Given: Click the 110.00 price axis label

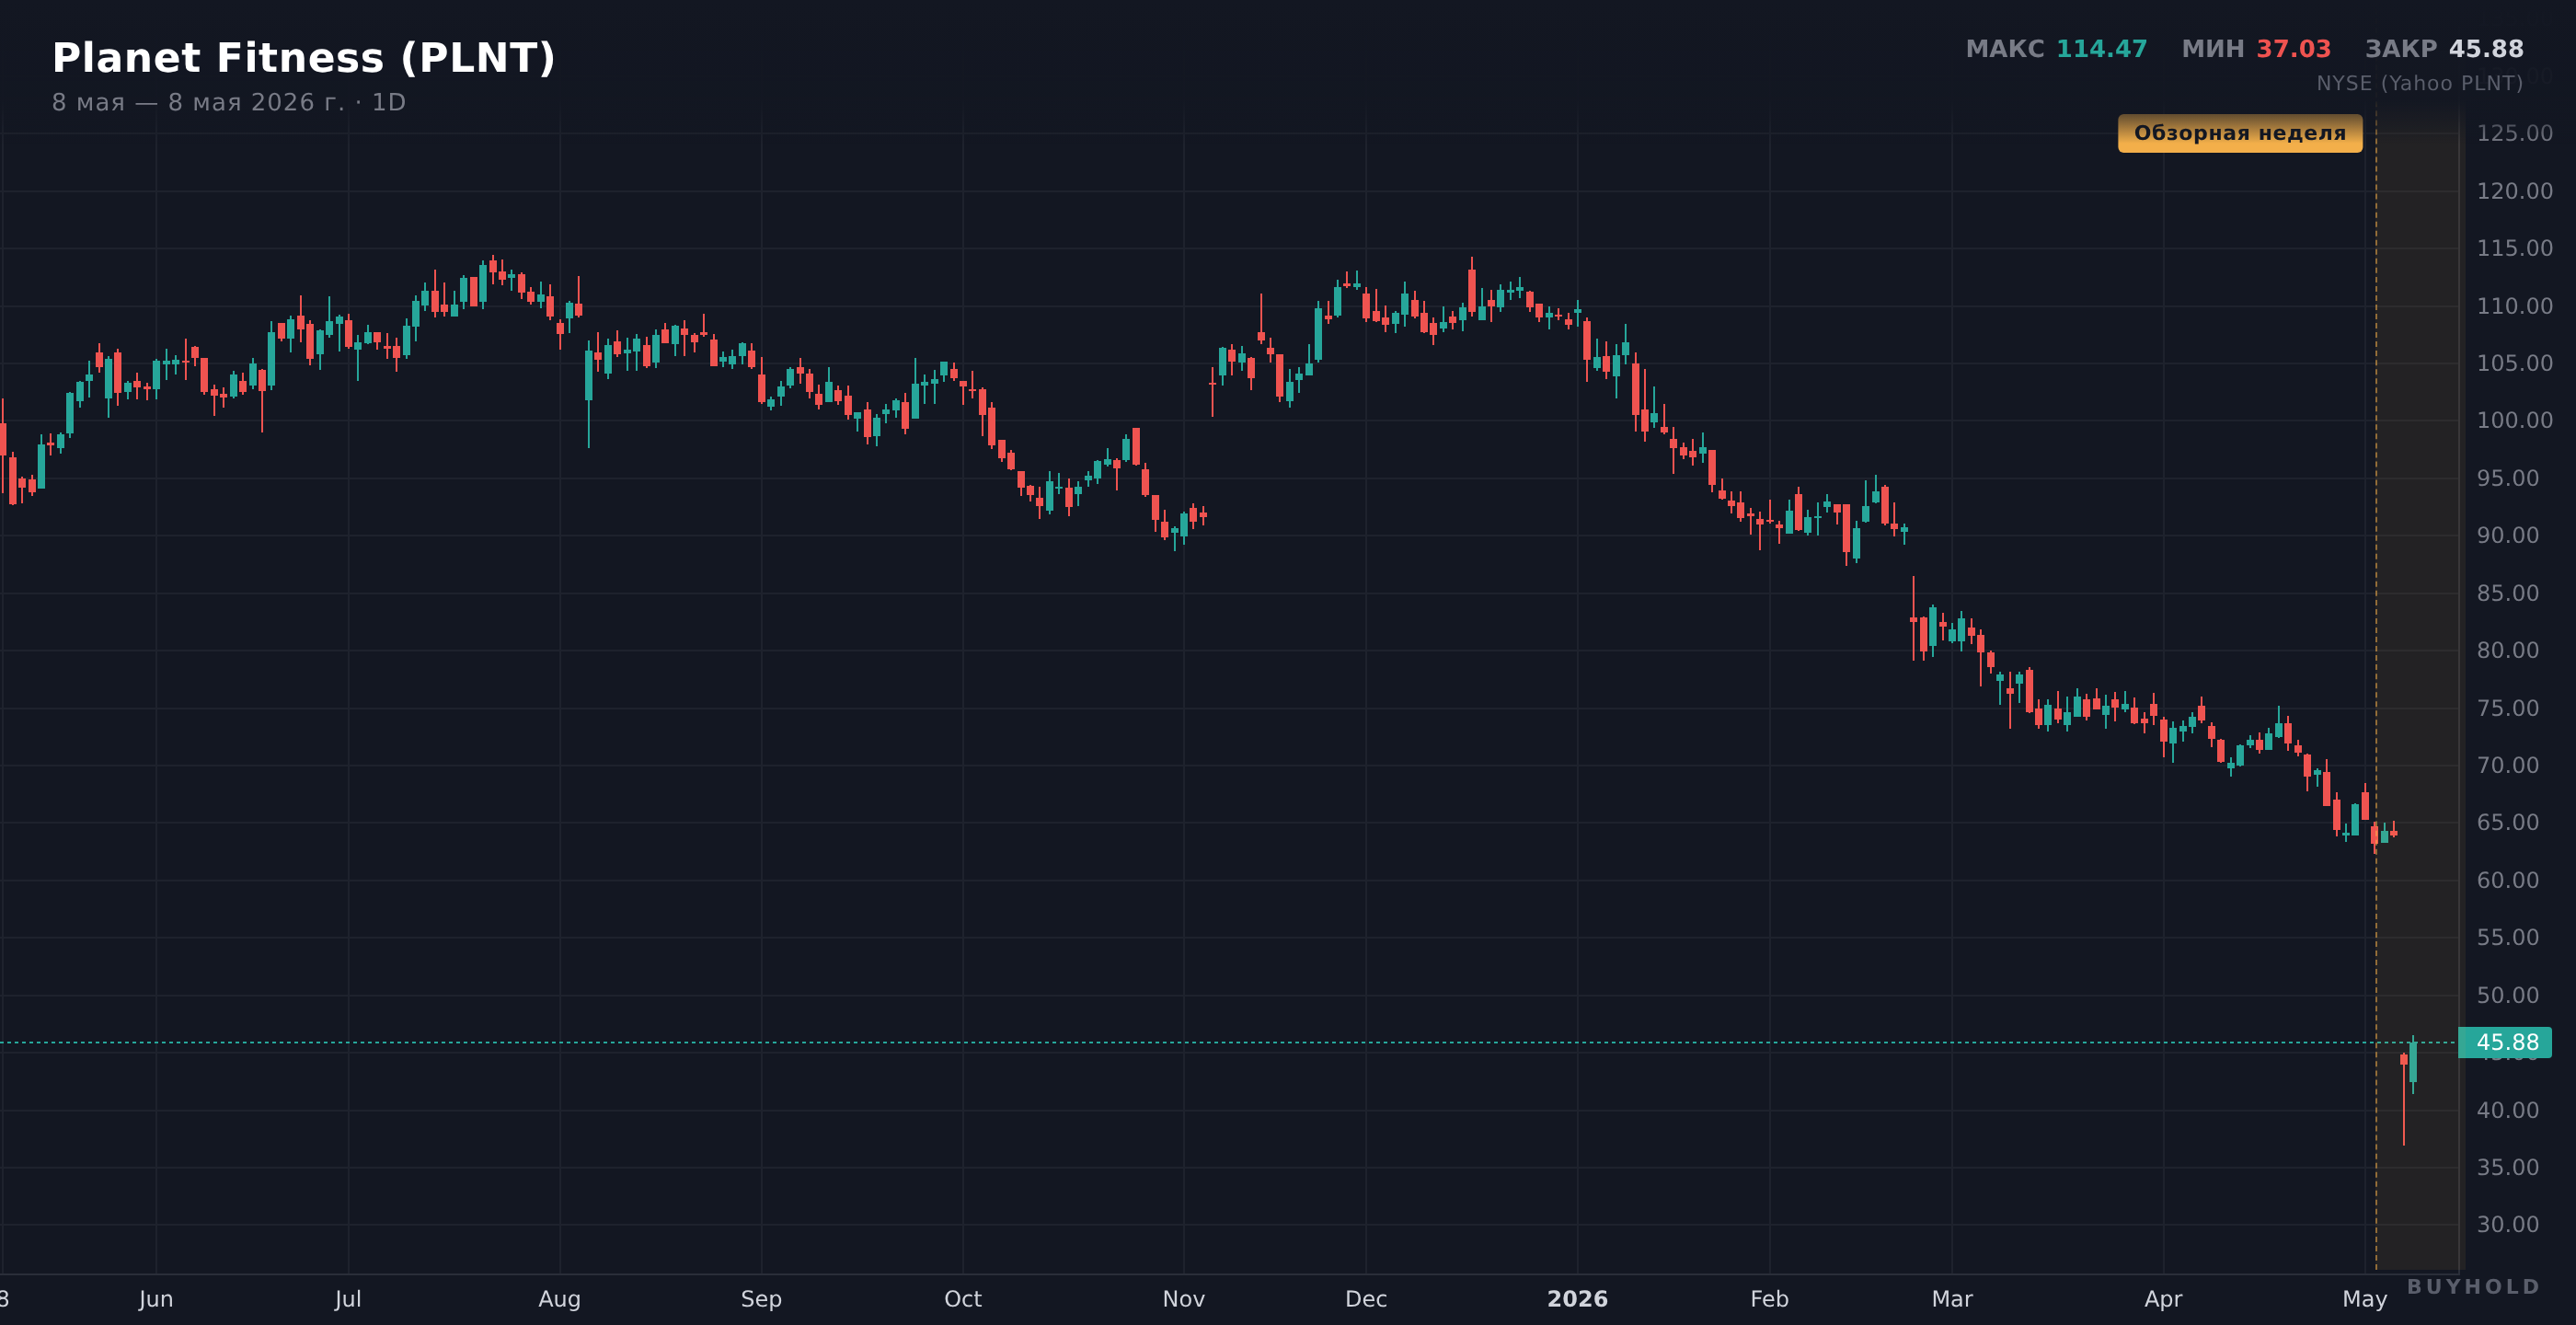Looking at the screenshot, I should pos(2514,306).
